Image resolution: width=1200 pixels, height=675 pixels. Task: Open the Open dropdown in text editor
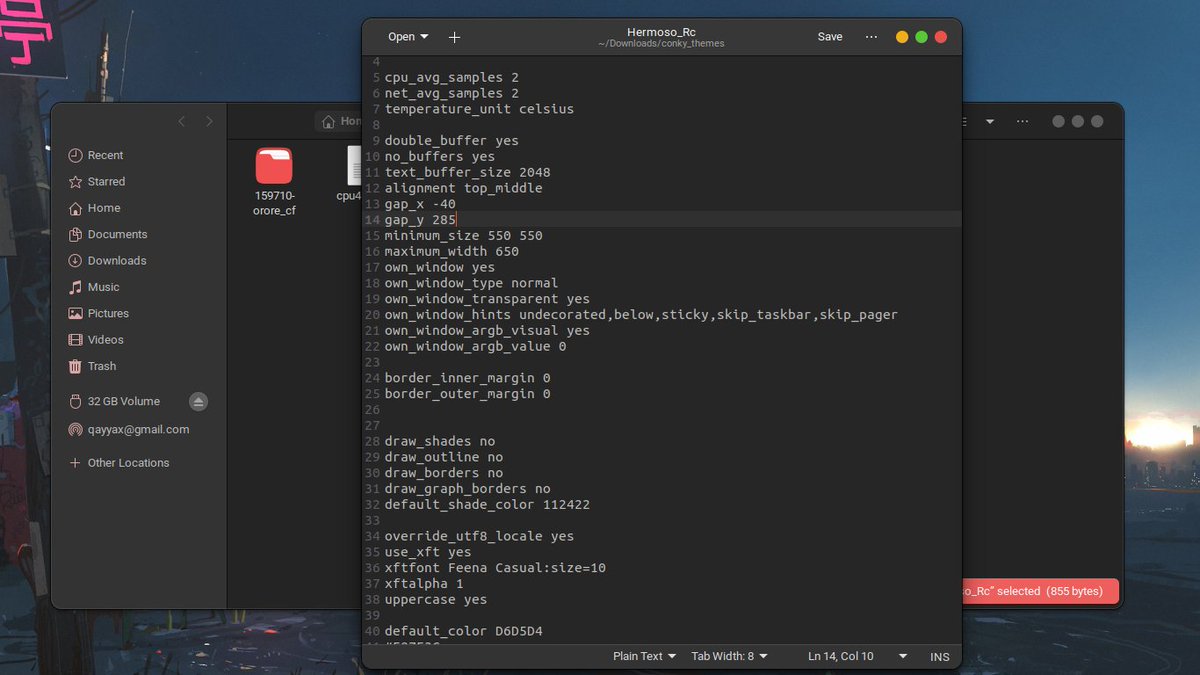(408, 37)
